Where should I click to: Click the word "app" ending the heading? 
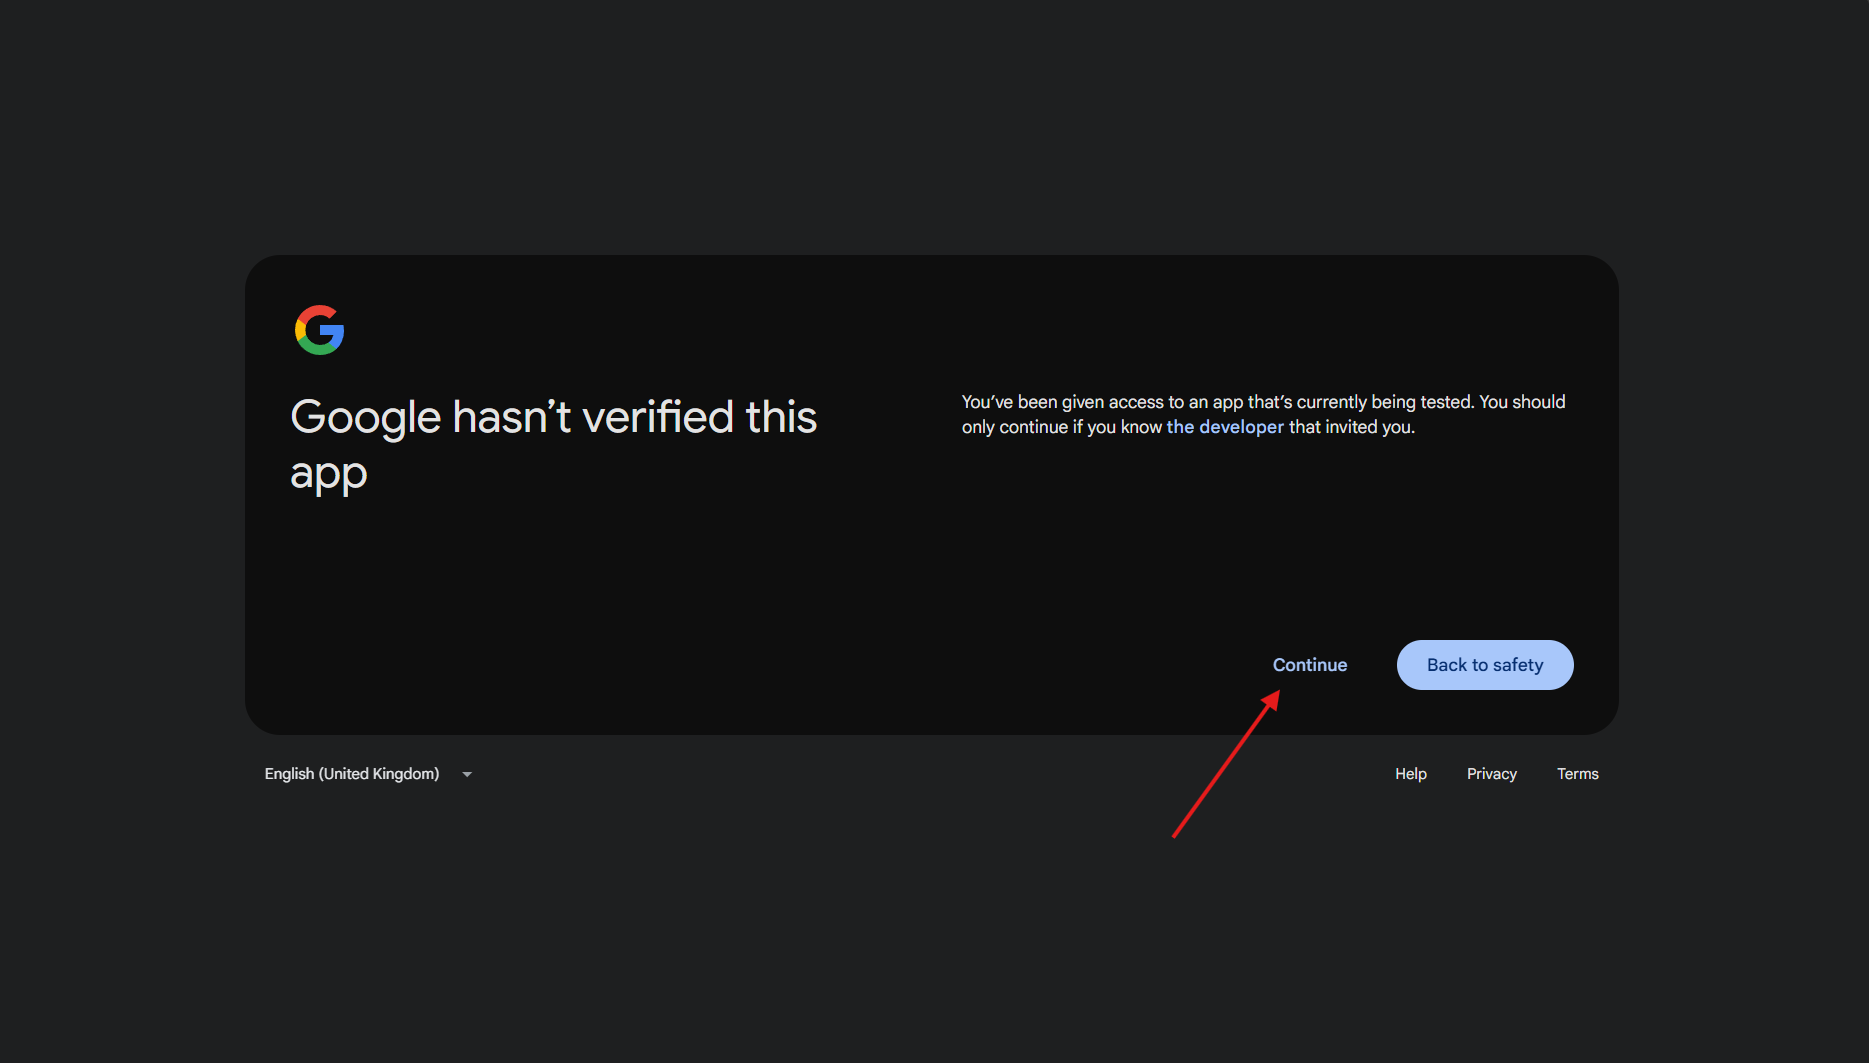328,473
